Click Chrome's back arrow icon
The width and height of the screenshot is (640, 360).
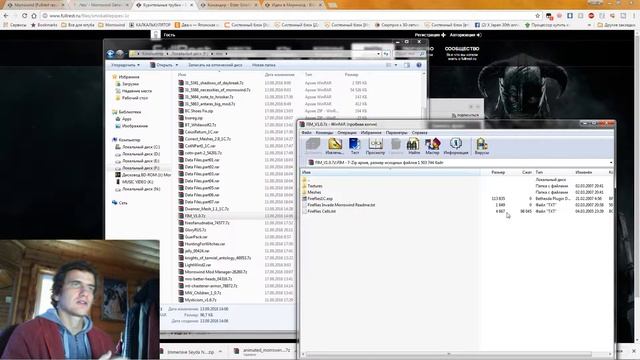[x=6, y=16]
